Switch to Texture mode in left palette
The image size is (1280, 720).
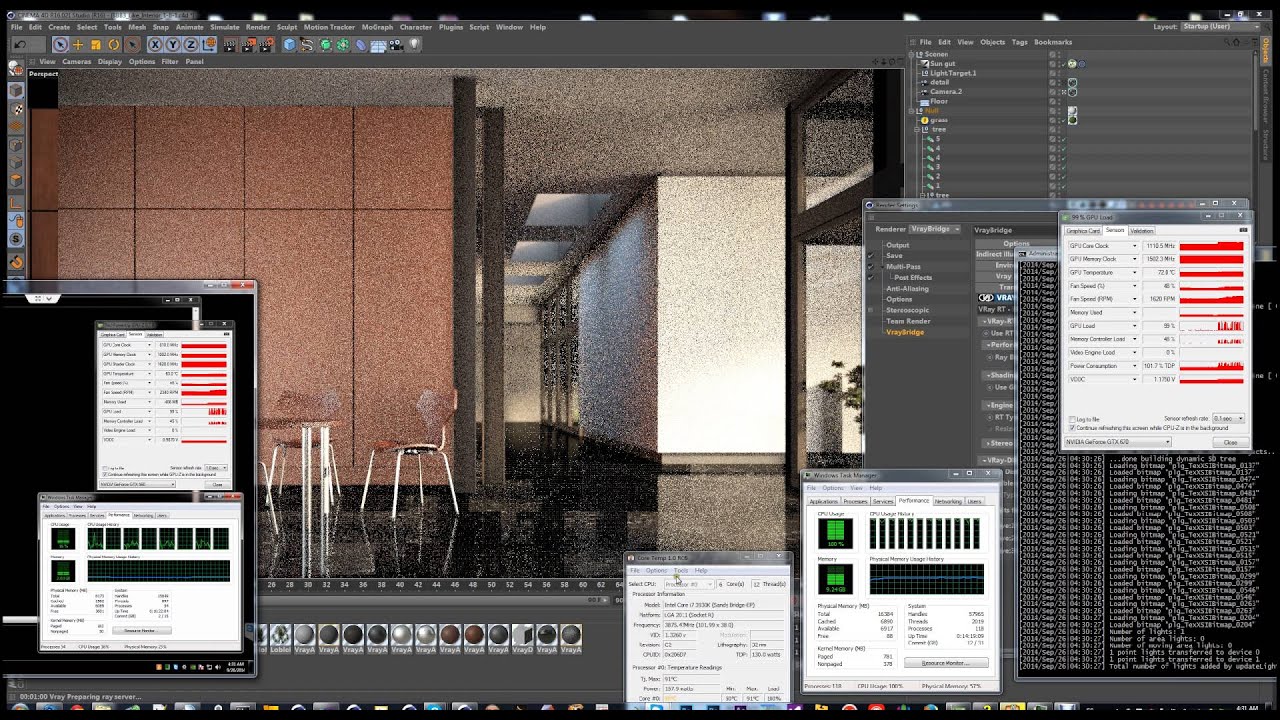tap(16, 109)
